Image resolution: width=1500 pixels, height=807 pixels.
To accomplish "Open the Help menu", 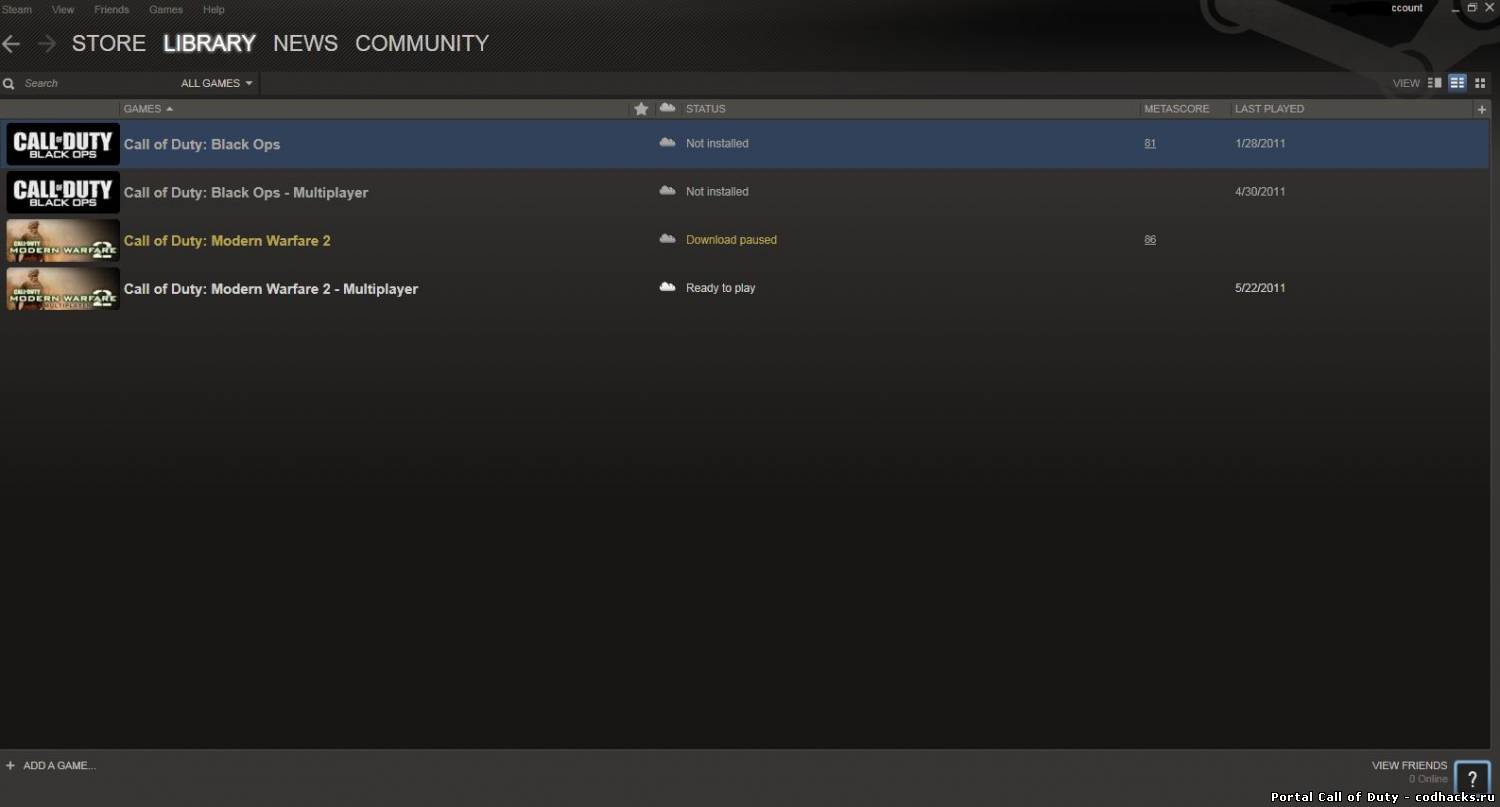I will coord(214,9).
